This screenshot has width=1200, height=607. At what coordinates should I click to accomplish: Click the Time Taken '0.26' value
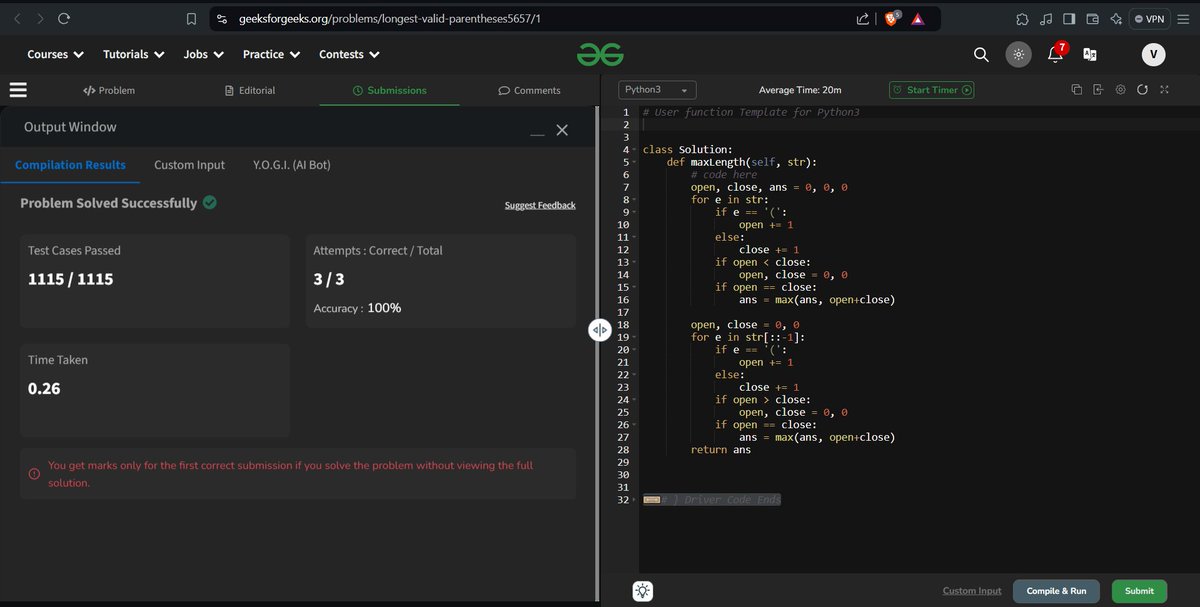tap(44, 388)
